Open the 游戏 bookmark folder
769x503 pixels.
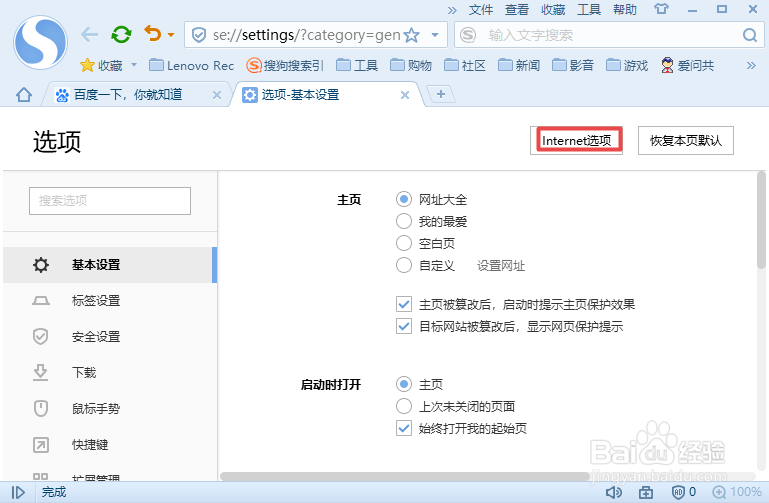[627, 65]
